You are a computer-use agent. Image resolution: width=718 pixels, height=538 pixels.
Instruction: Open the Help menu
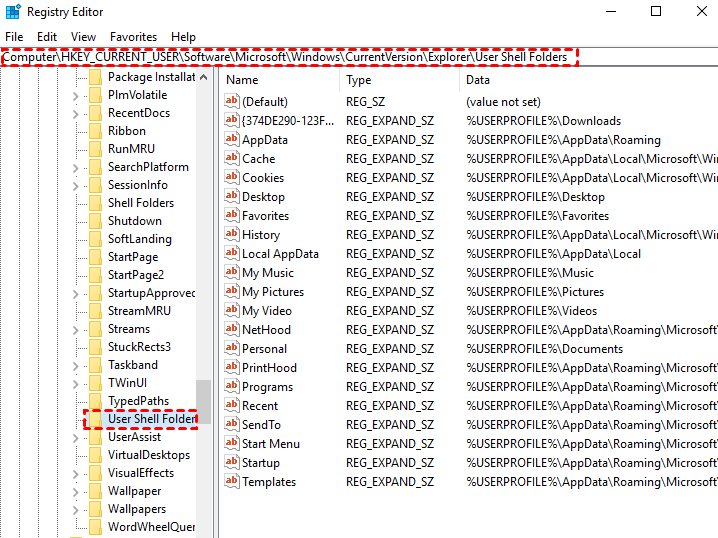point(183,37)
